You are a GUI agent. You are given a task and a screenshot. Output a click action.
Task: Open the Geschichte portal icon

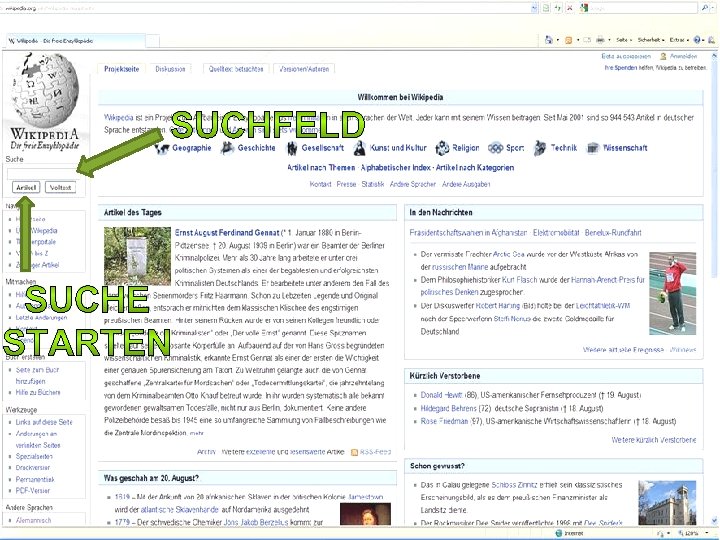coord(227,148)
